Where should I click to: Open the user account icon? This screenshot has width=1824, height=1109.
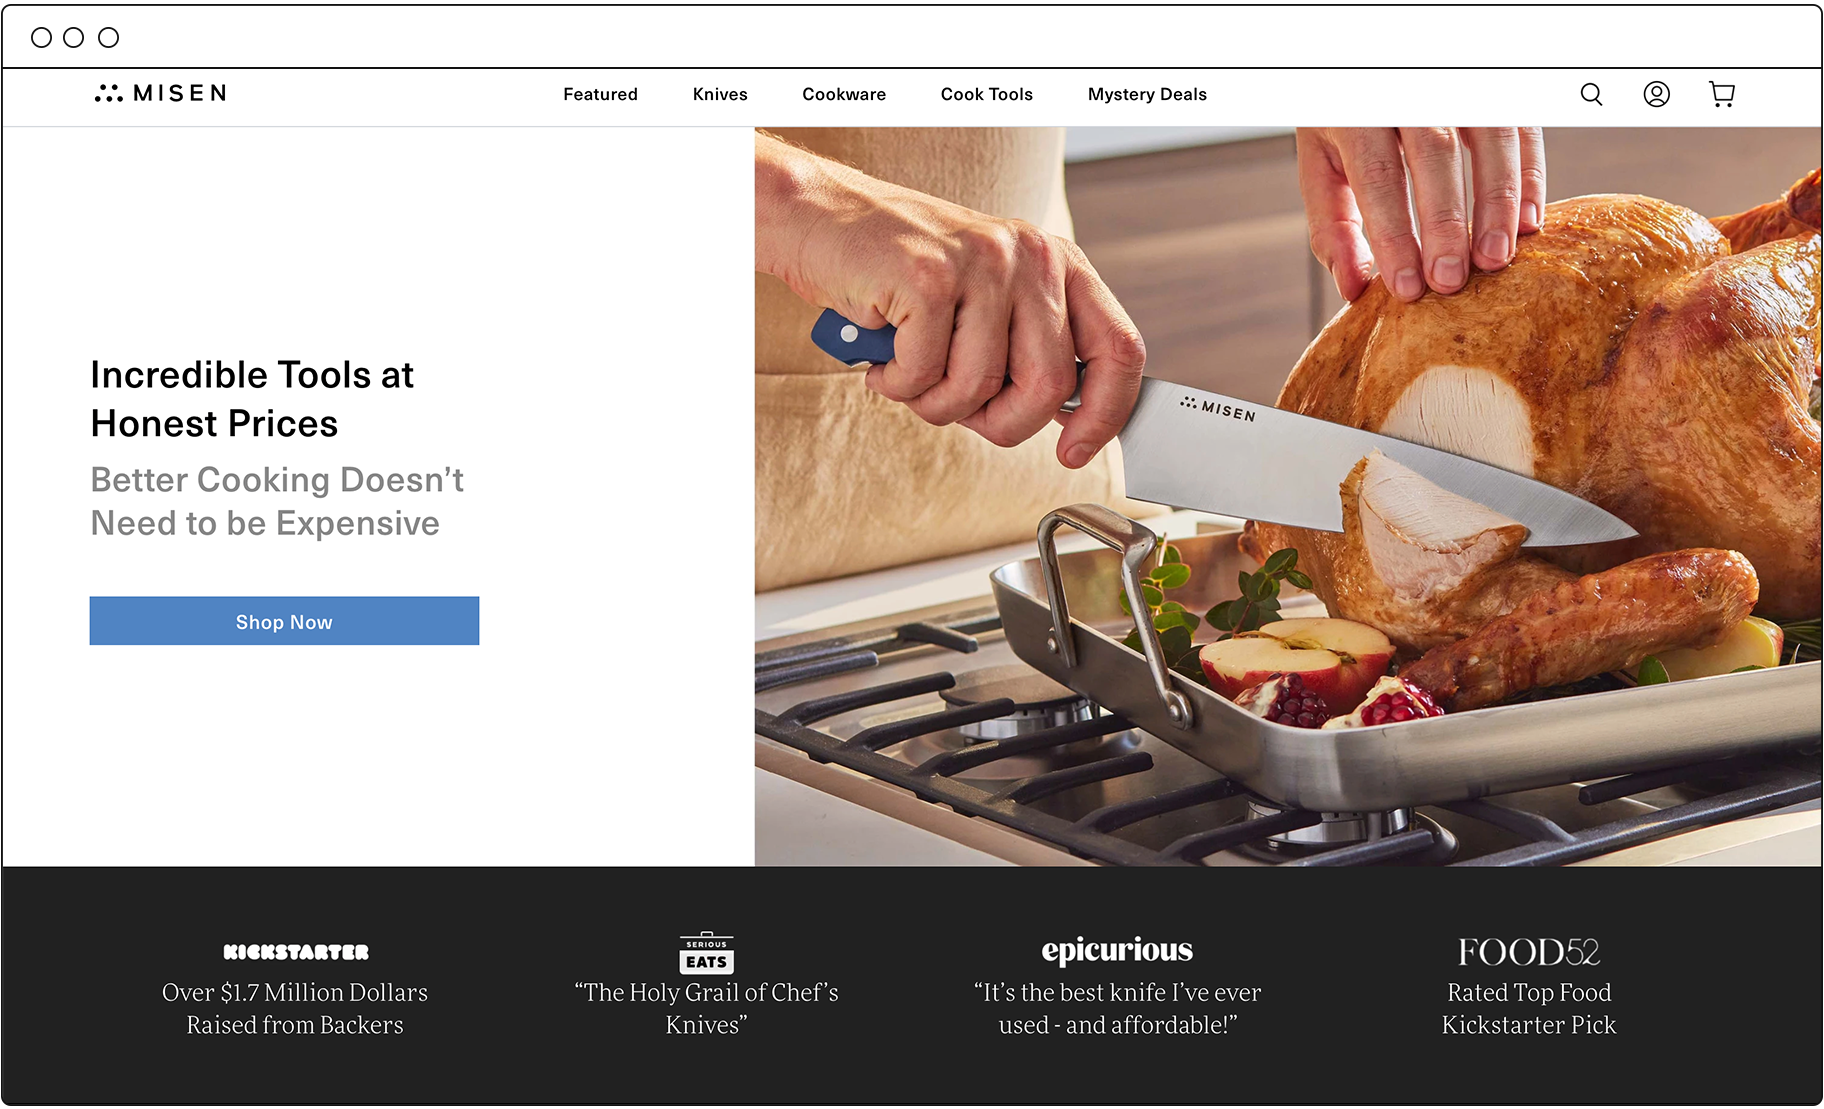[x=1657, y=94]
